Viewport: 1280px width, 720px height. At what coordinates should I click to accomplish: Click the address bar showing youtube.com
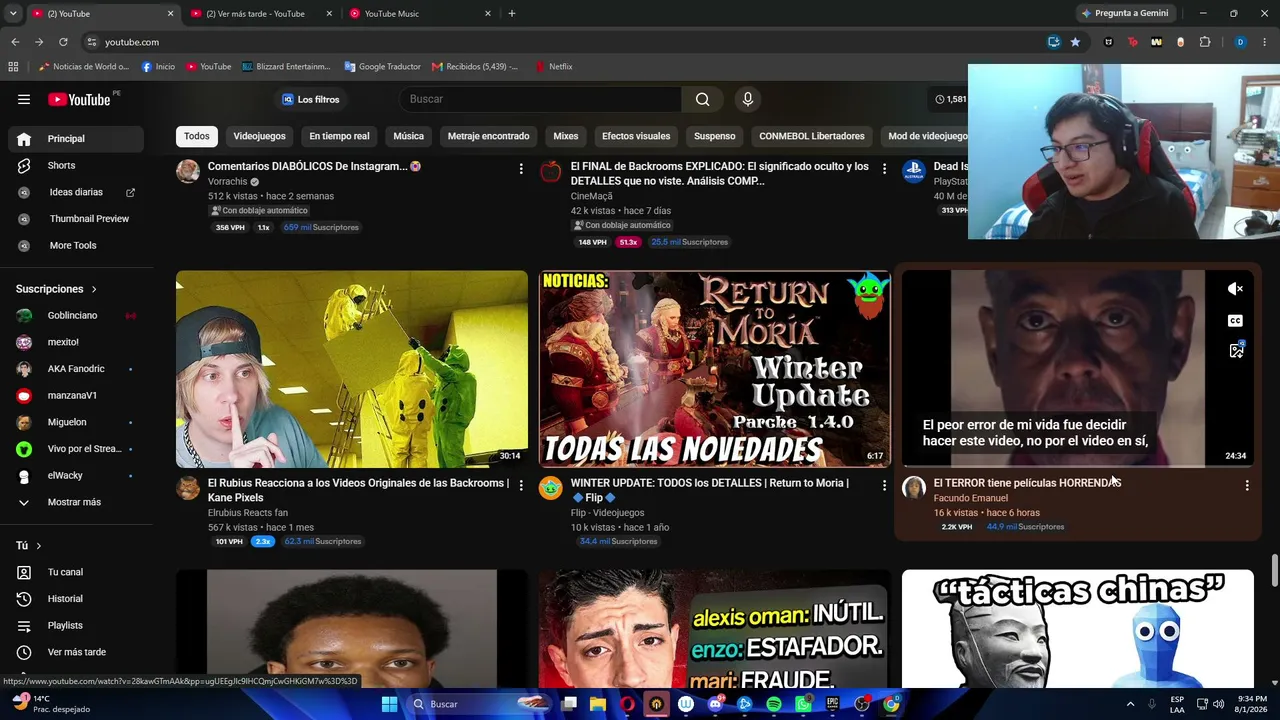click(x=560, y=42)
